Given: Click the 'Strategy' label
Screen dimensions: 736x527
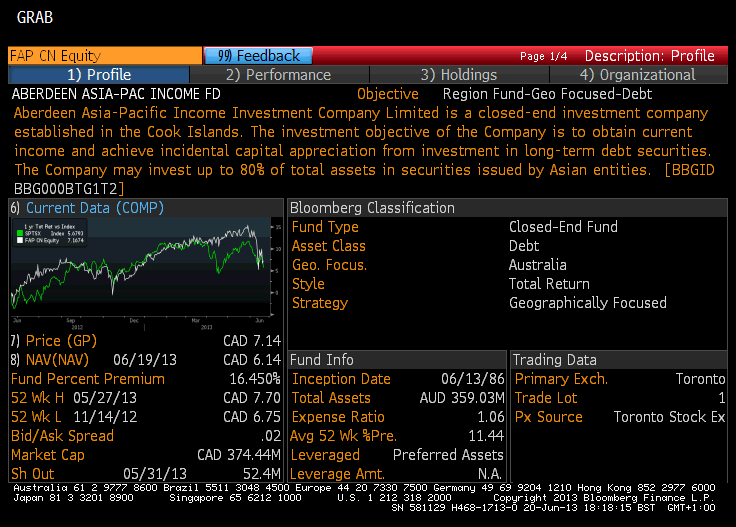Looking at the screenshot, I should 320,303.
